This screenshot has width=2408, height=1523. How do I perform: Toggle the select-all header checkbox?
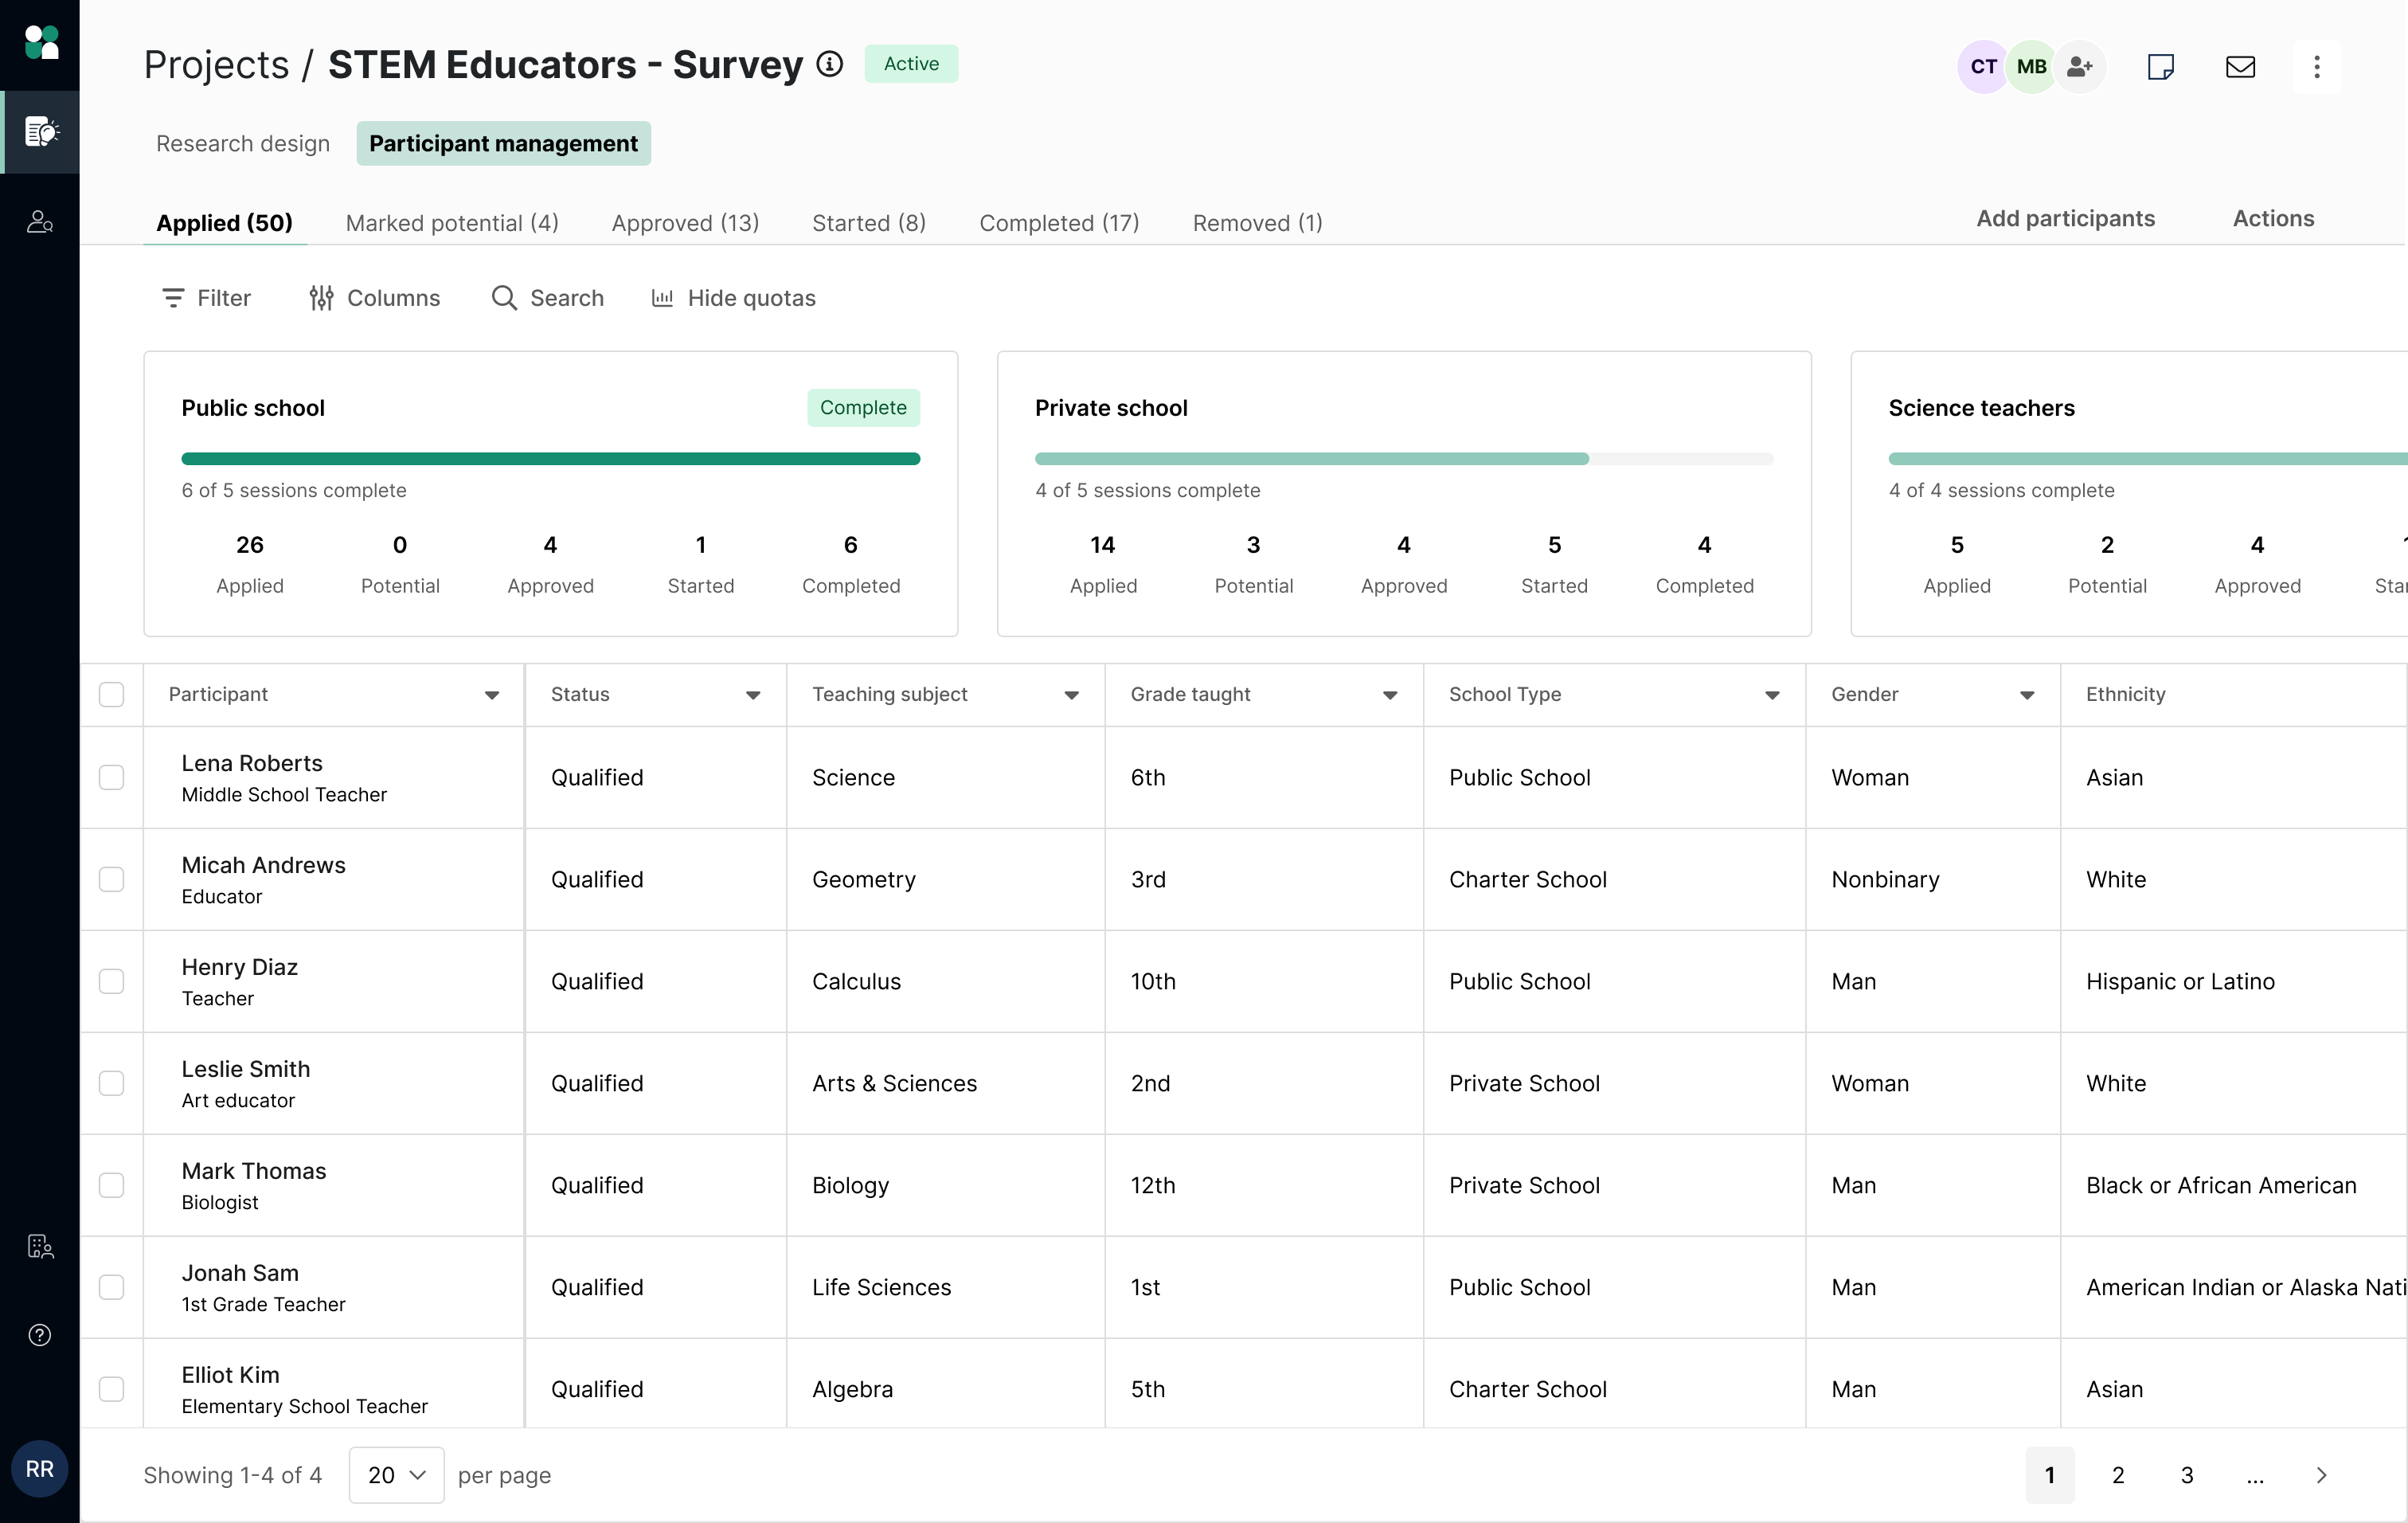click(x=112, y=694)
